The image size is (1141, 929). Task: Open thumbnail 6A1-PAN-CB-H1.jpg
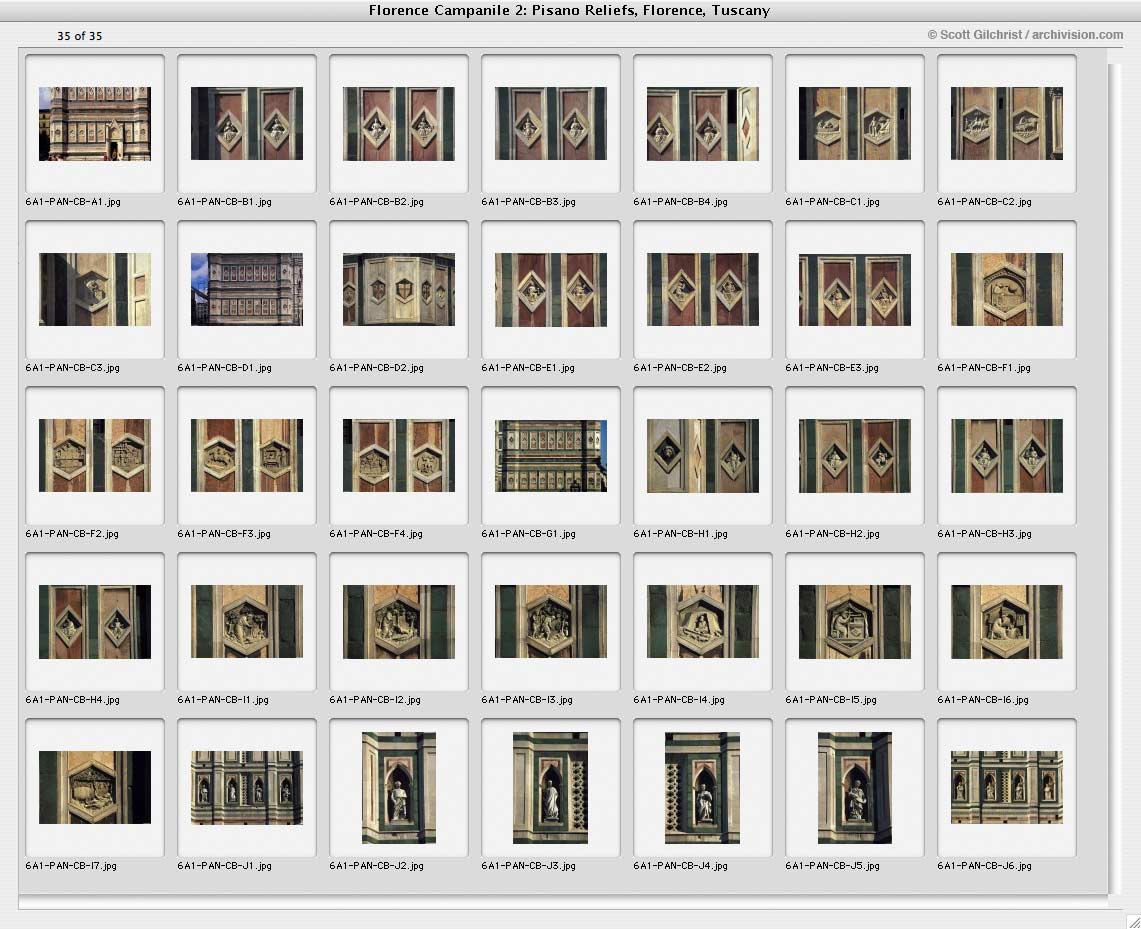pyautogui.click(x=703, y=455)
